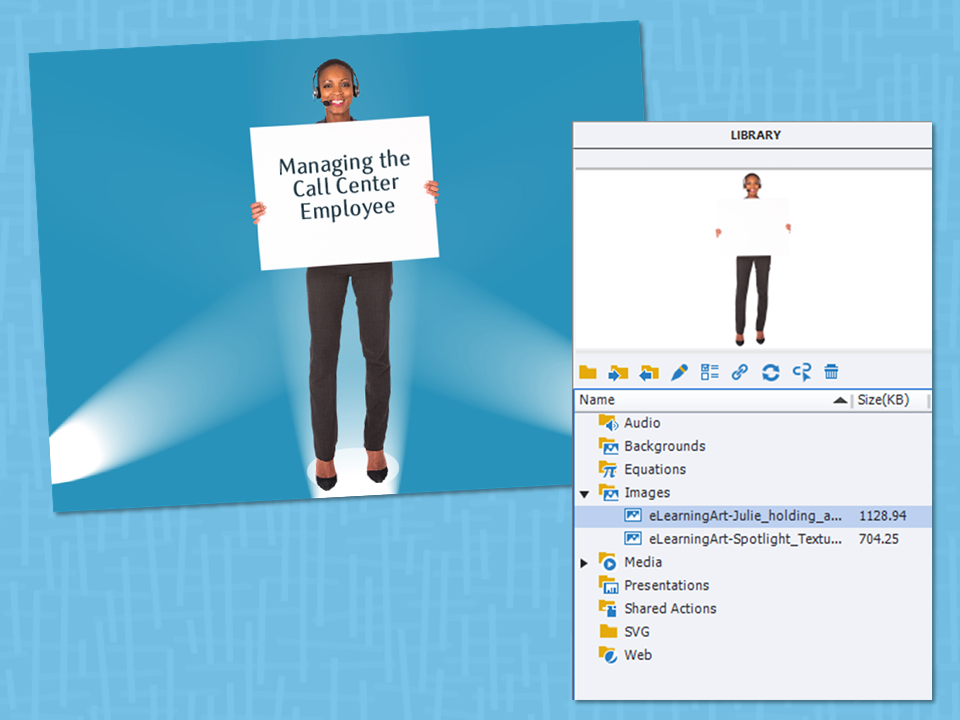Select the Equations folder

[752, 469]
